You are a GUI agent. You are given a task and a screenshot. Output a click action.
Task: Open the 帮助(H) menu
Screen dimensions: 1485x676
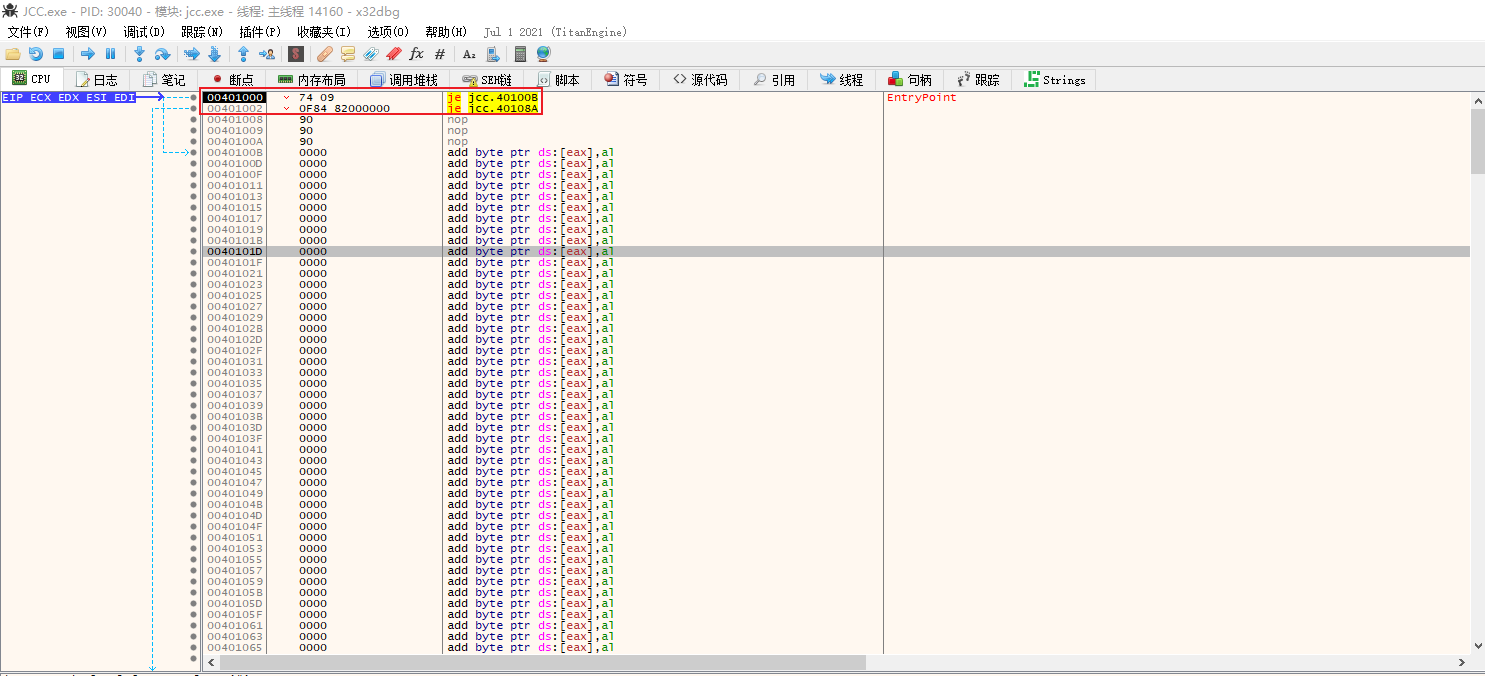click(446, 32)
